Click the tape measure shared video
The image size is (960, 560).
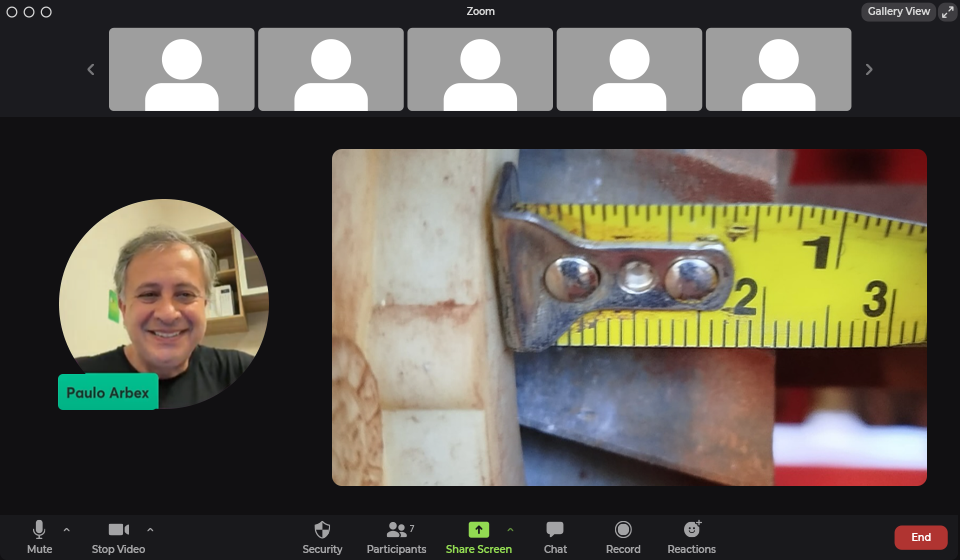click(629, 317)
